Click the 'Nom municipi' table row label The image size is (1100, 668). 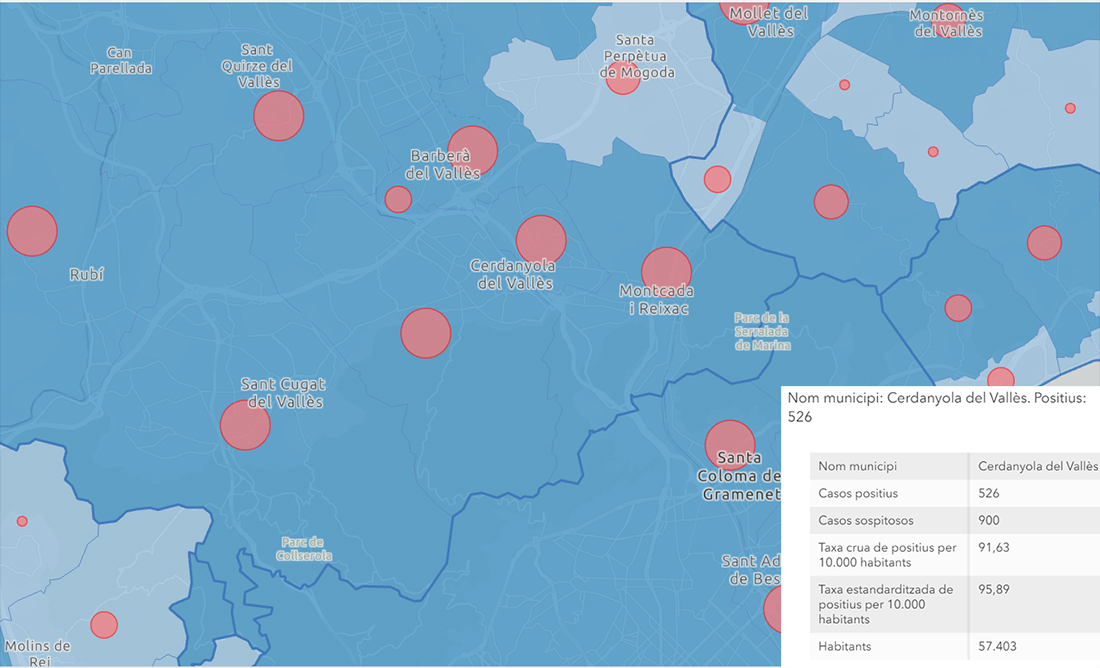click(857, 466)
